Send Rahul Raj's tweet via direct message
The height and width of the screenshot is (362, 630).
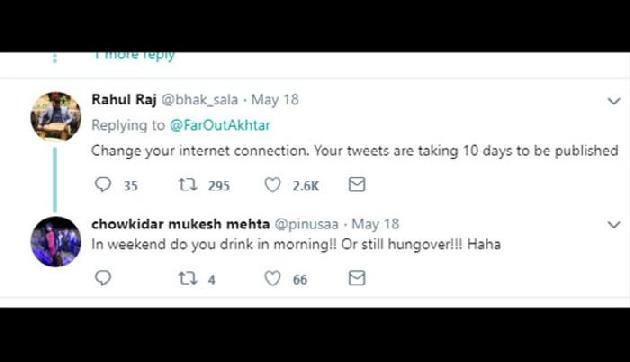pyautogui.click(x=357, y=184)
